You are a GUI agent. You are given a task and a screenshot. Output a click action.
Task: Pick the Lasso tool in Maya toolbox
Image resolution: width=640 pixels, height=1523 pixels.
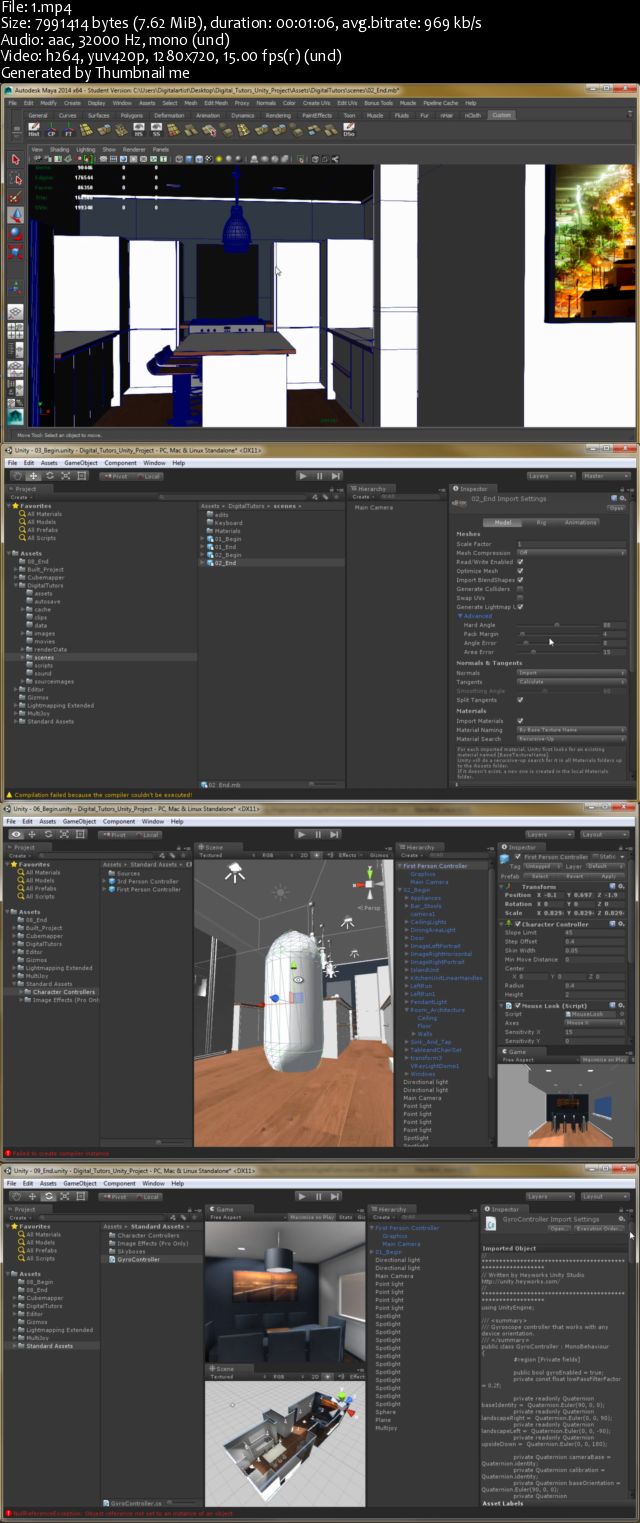click(x=16, y=178)
